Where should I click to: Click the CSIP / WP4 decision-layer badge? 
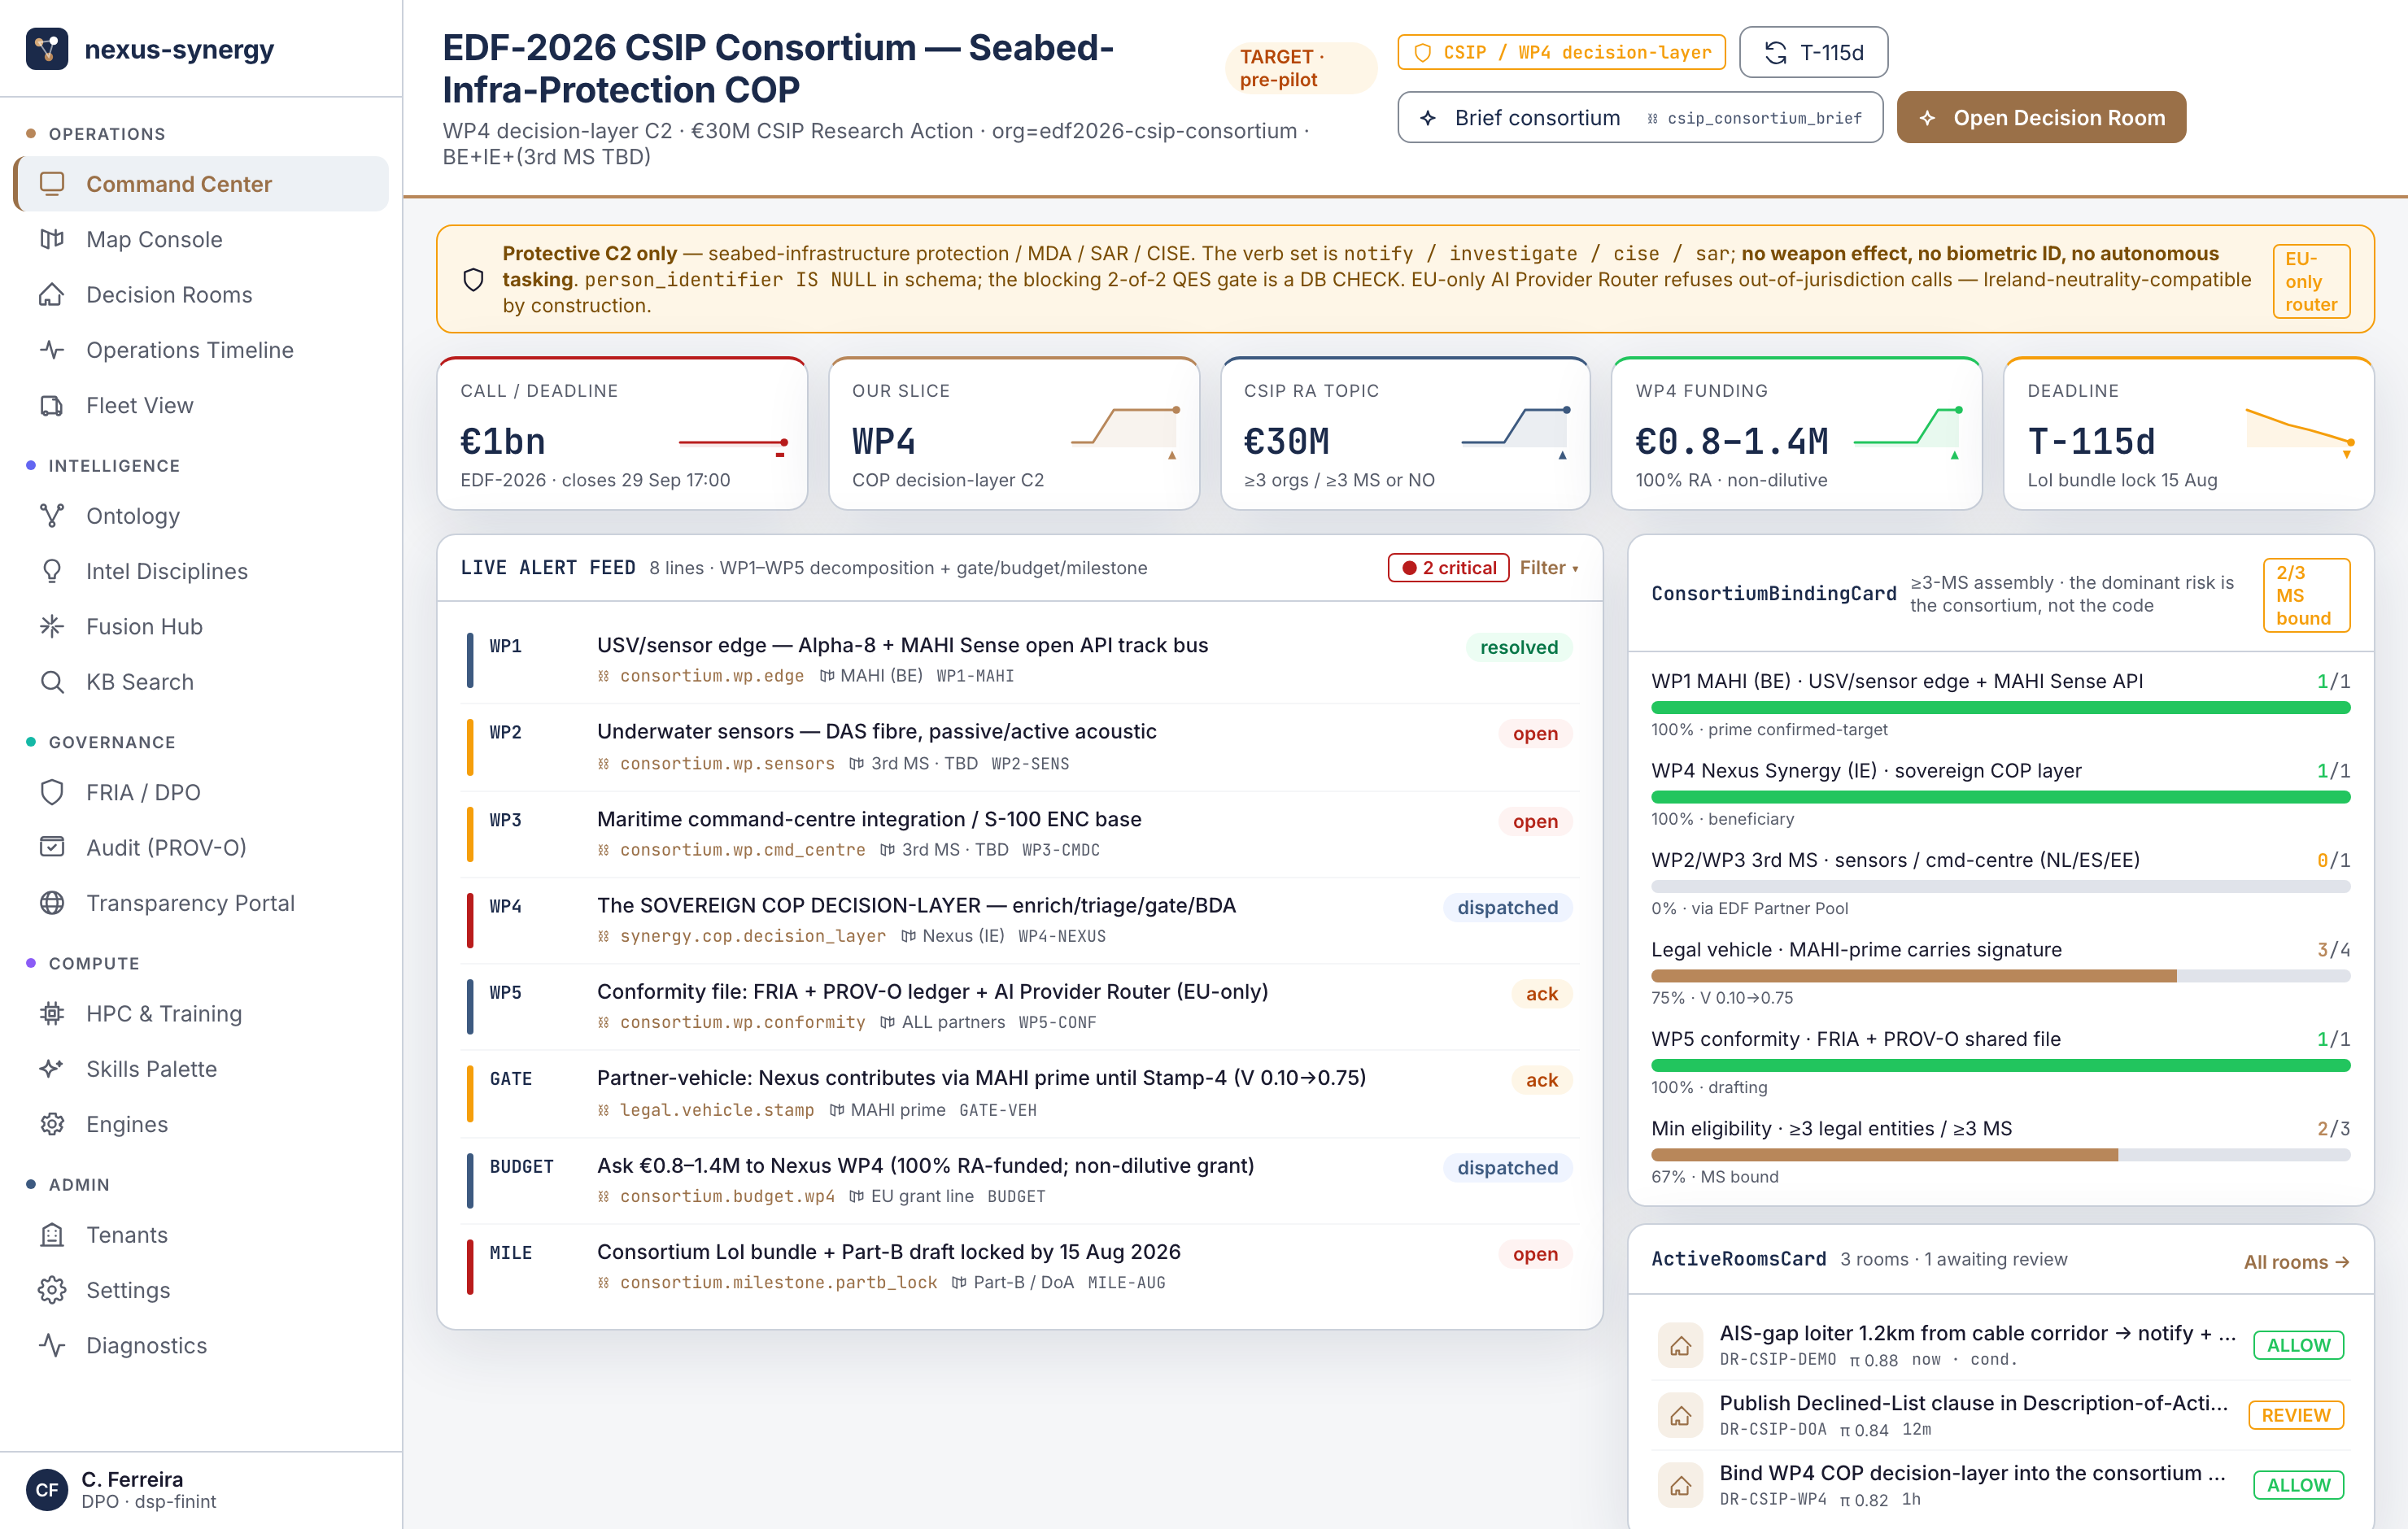pos(1561,52)
